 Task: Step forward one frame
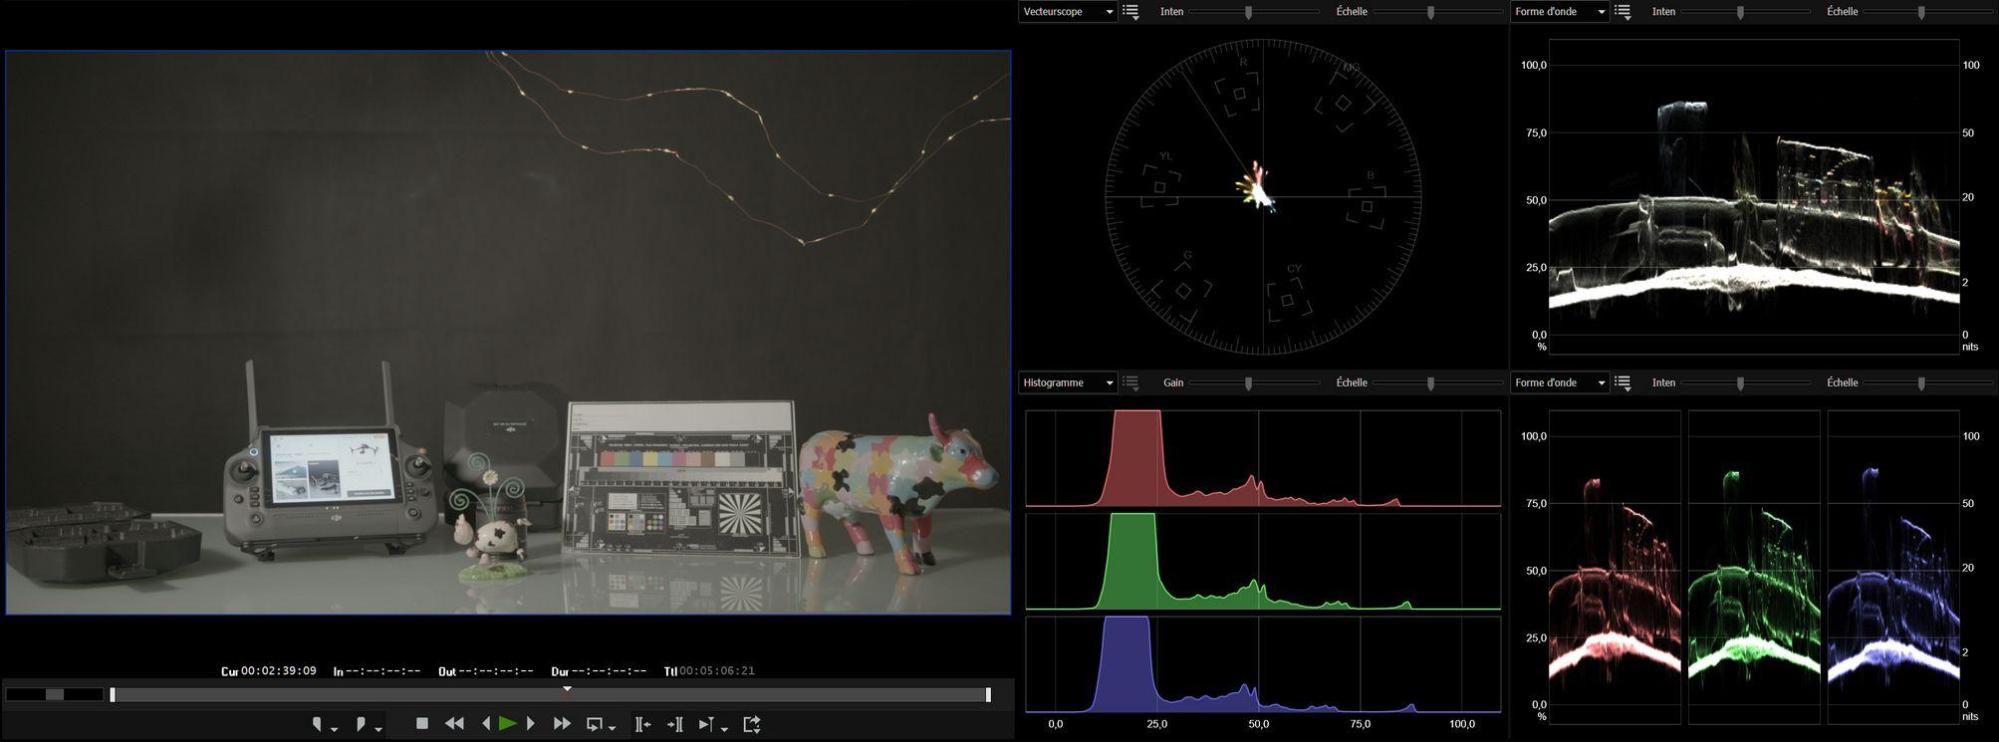(531, 723)
